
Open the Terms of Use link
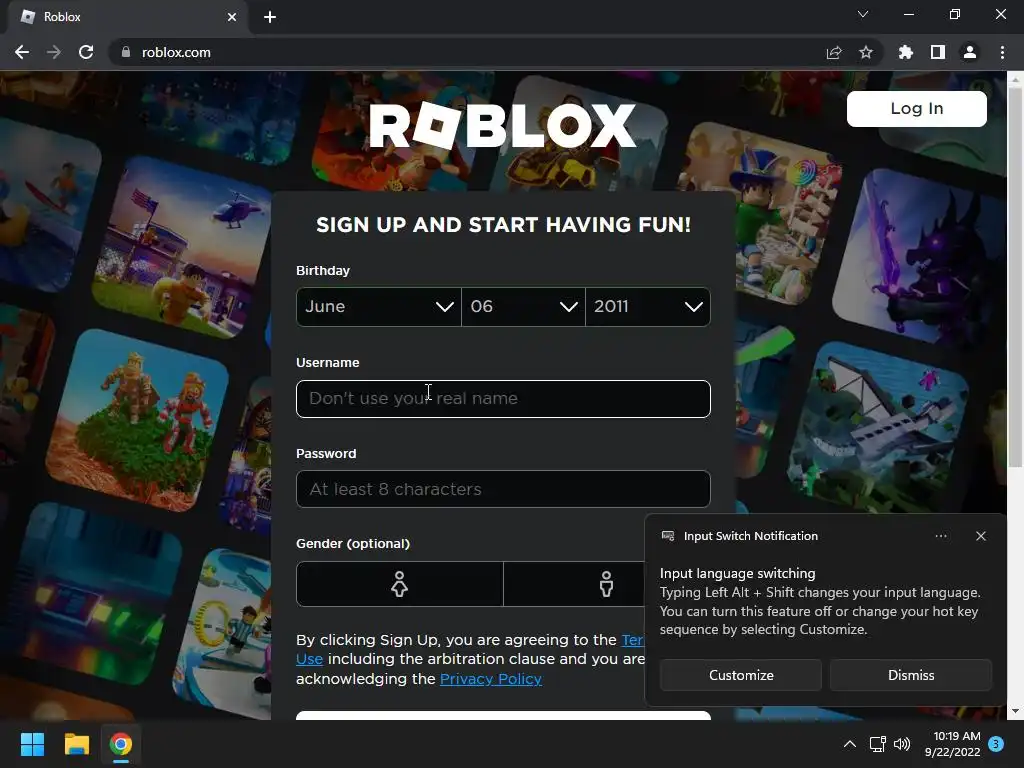(632, 640)
